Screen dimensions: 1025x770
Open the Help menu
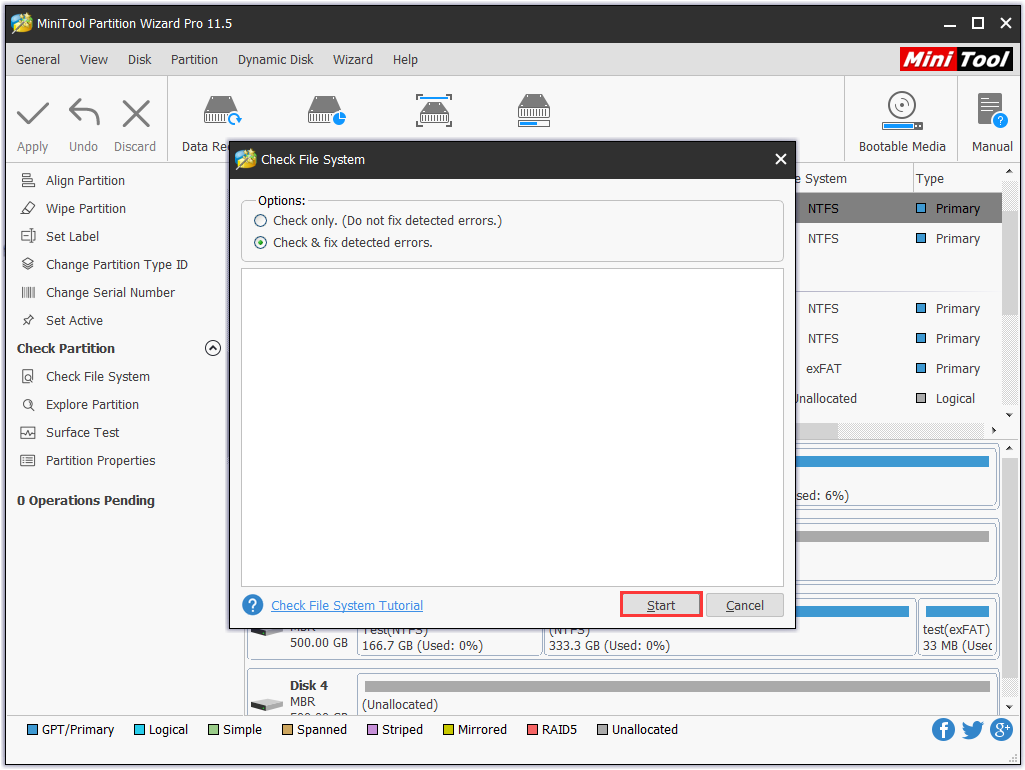point(405,59)
